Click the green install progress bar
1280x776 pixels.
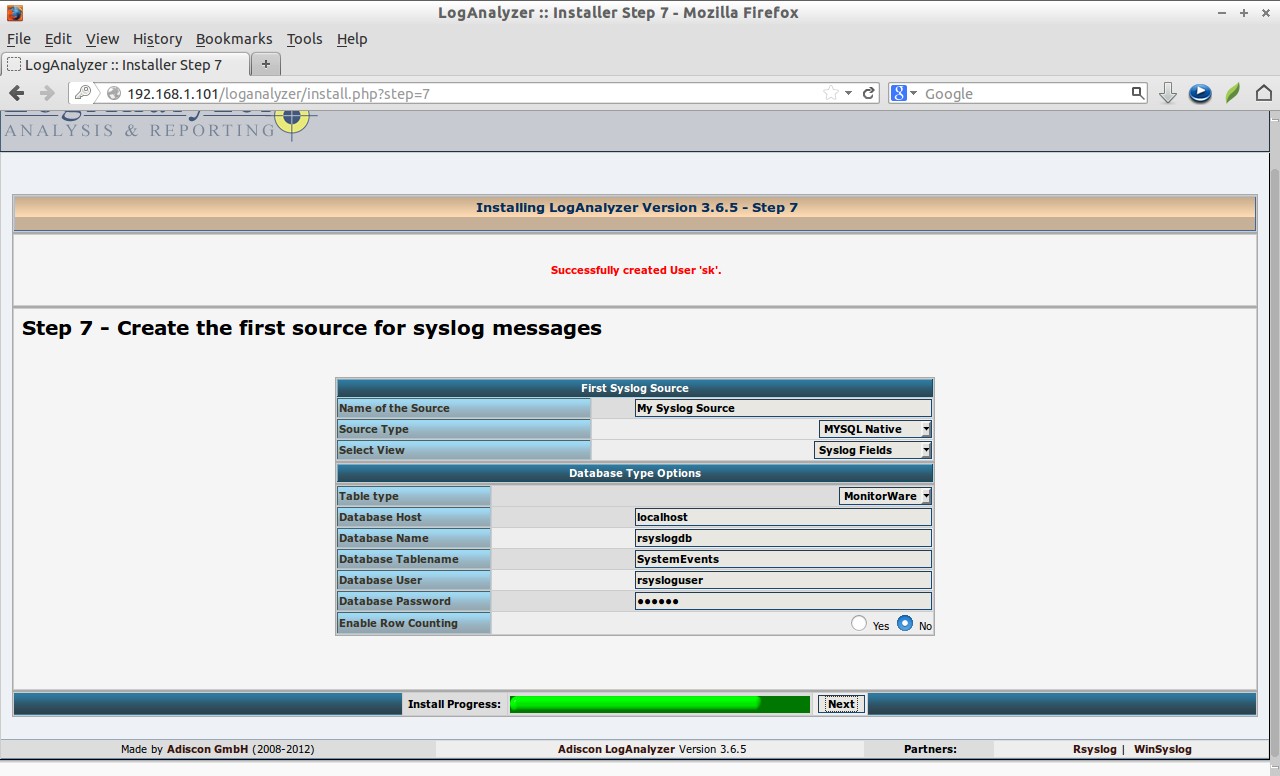click(660, 704)
